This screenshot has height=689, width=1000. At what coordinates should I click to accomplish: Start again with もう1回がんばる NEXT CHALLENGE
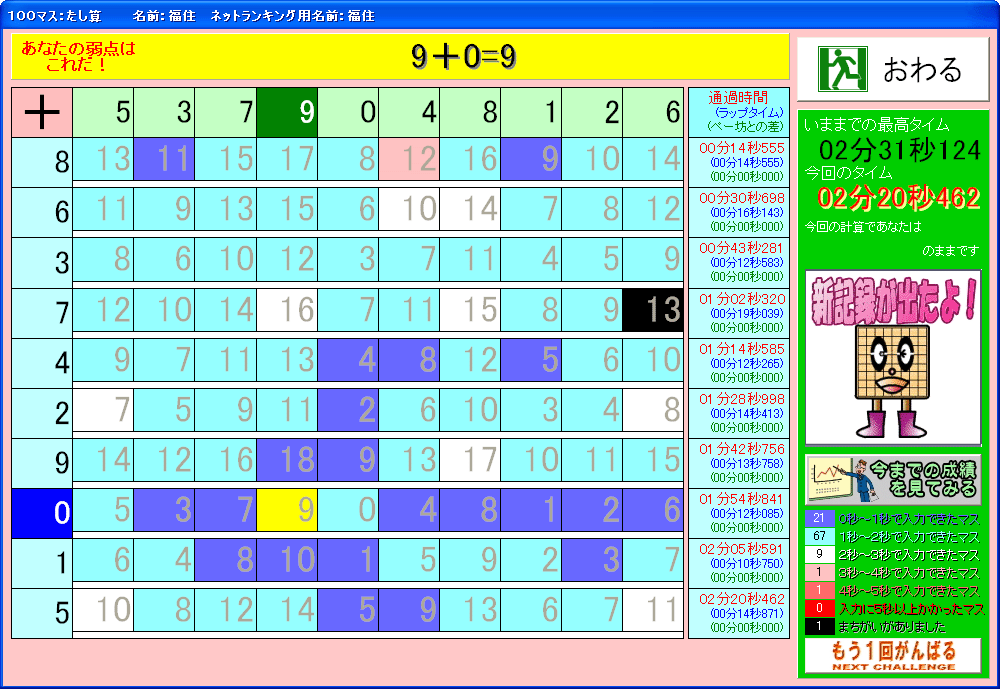tap(893, 656)
